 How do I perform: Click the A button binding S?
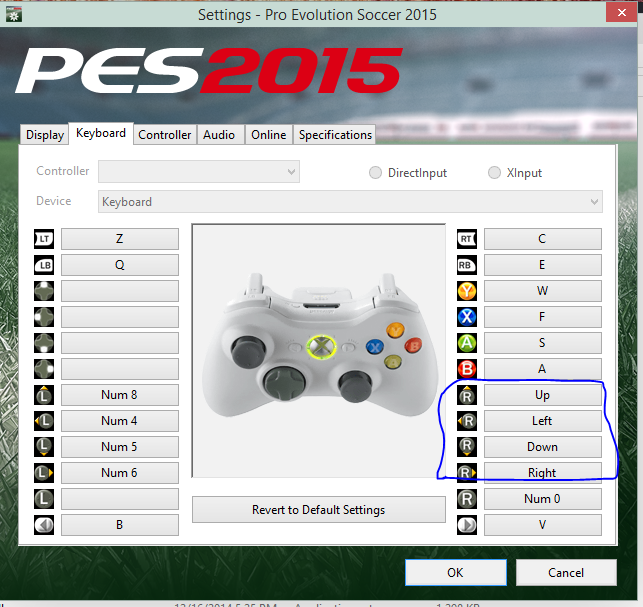(543, 343)
